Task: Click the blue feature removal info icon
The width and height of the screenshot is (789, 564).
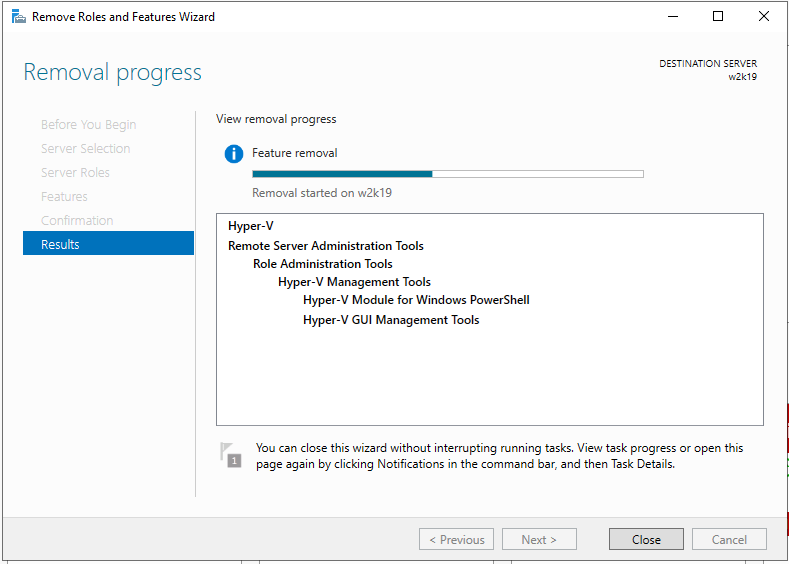Action: pyautogui.click(x=234, y=154)
